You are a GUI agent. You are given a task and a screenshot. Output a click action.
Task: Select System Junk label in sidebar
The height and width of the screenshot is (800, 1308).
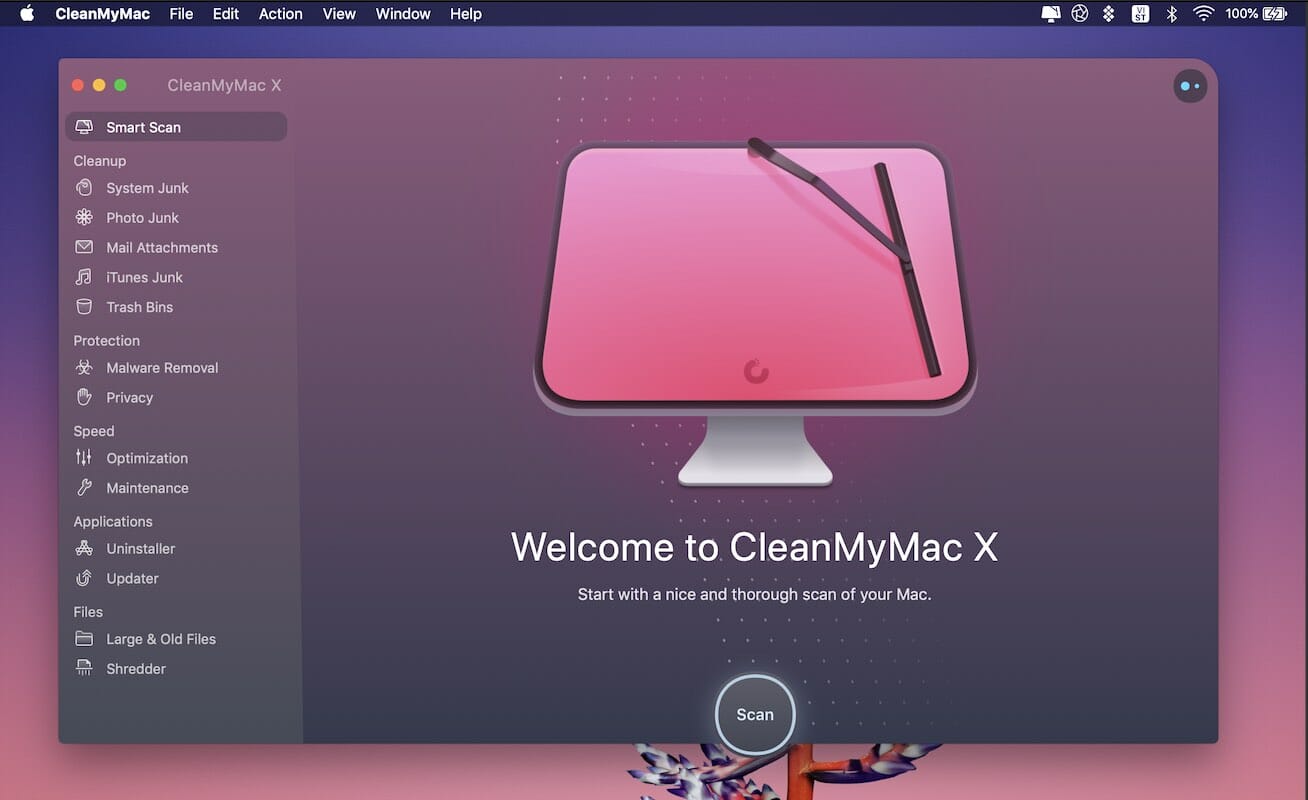(148, 188)
